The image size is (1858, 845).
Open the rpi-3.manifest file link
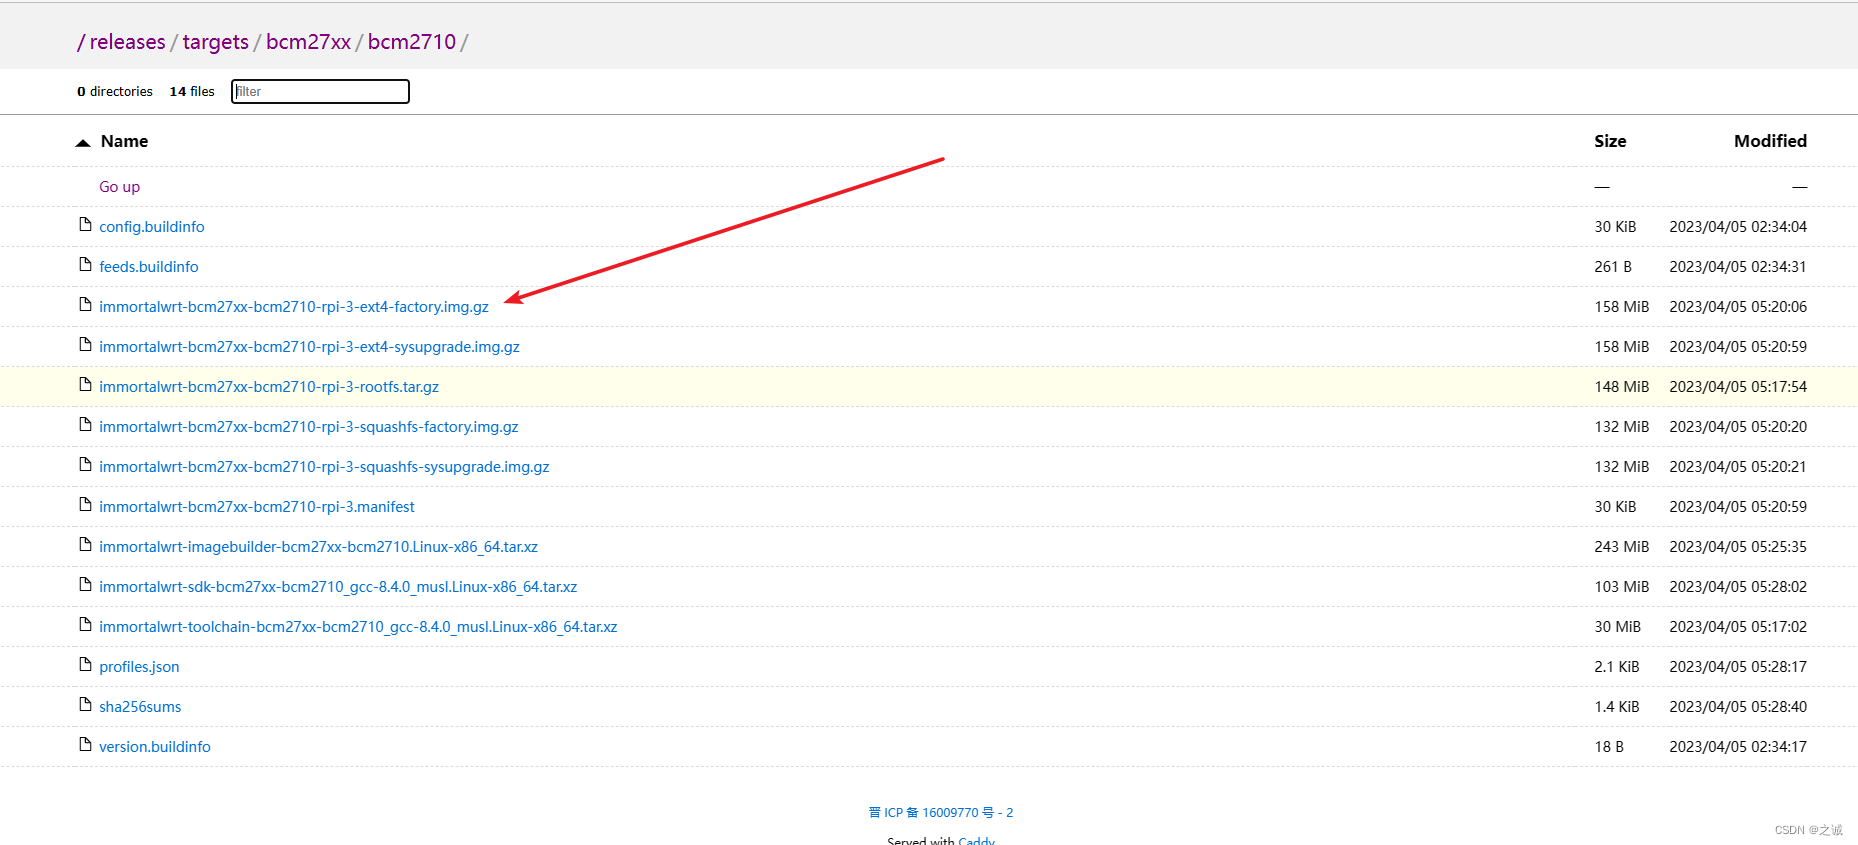256,507
